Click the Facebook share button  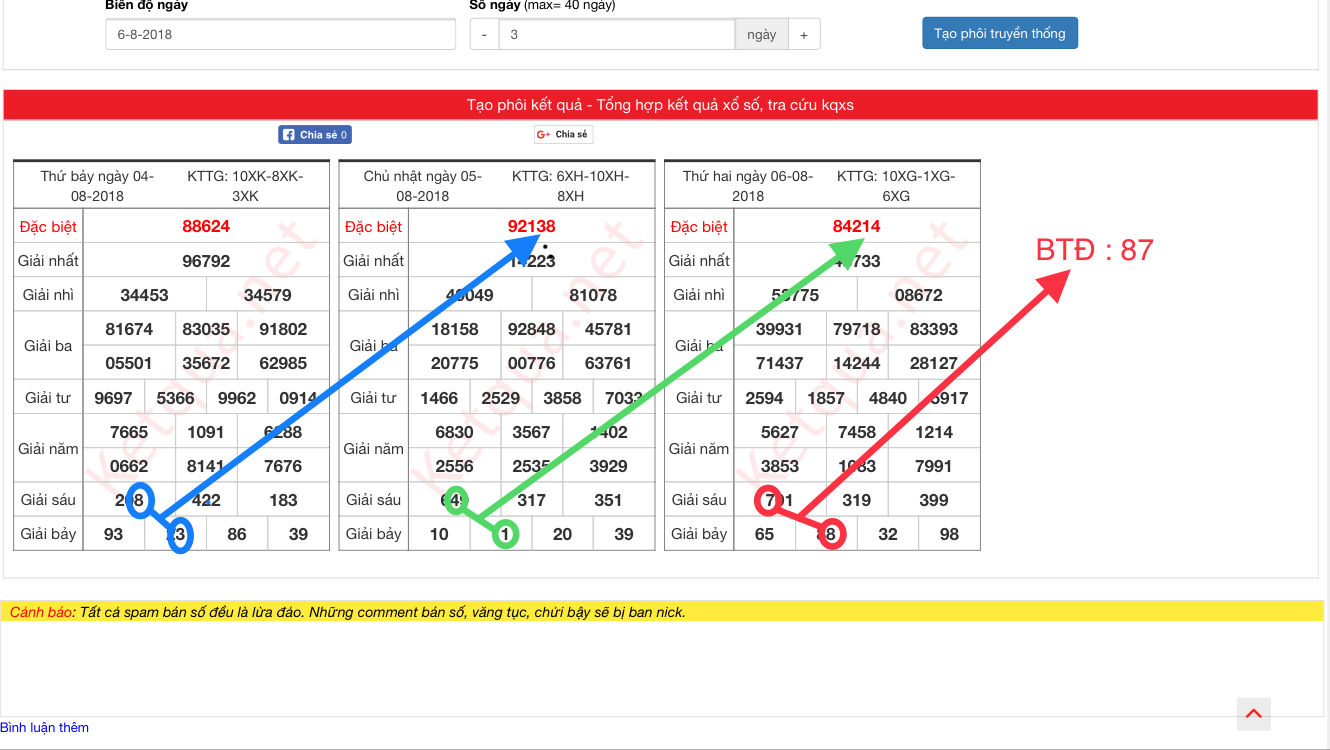point(315,134)
